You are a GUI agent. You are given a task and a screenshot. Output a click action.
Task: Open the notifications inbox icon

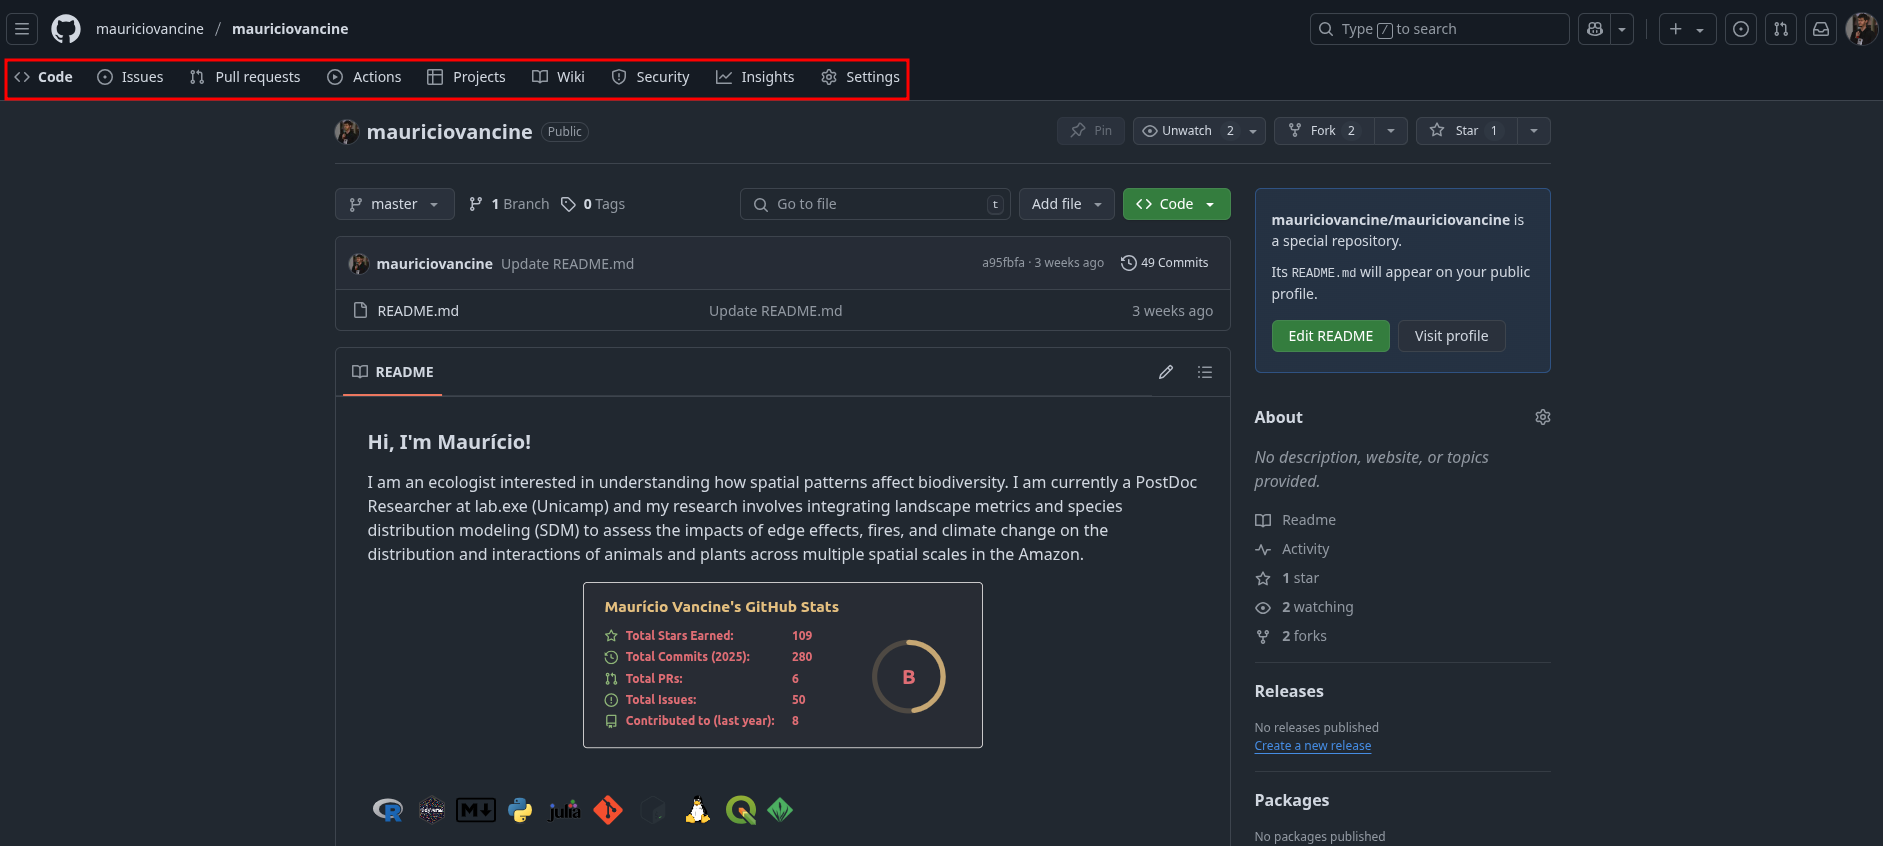1821,29
